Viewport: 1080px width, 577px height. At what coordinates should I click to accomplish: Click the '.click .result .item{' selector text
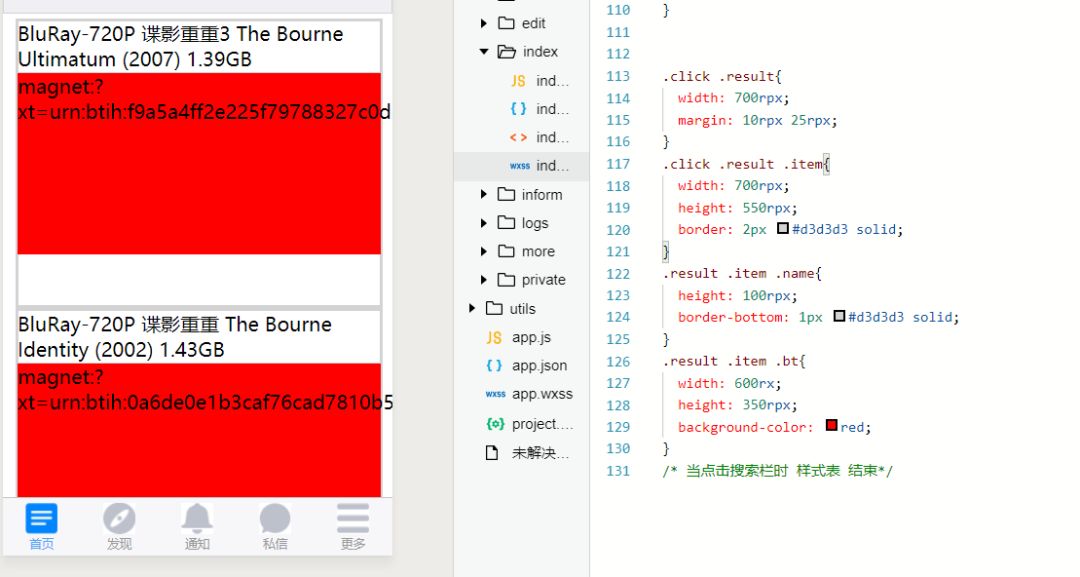point(747,164)
